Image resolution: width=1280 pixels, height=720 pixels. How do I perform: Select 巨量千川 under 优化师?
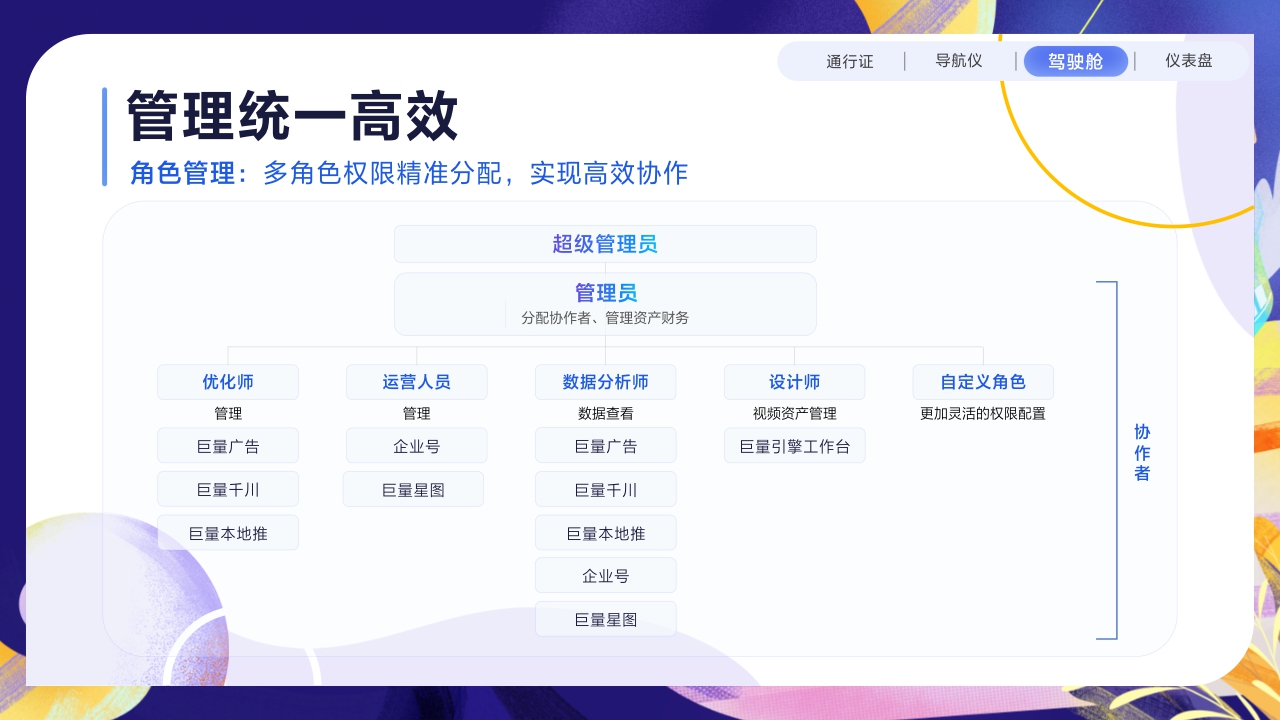point(228,489)
